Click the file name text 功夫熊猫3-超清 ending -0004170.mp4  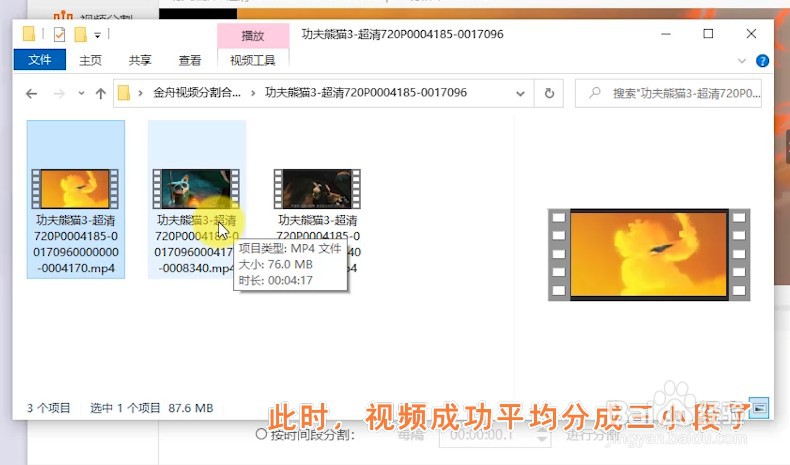76,244
